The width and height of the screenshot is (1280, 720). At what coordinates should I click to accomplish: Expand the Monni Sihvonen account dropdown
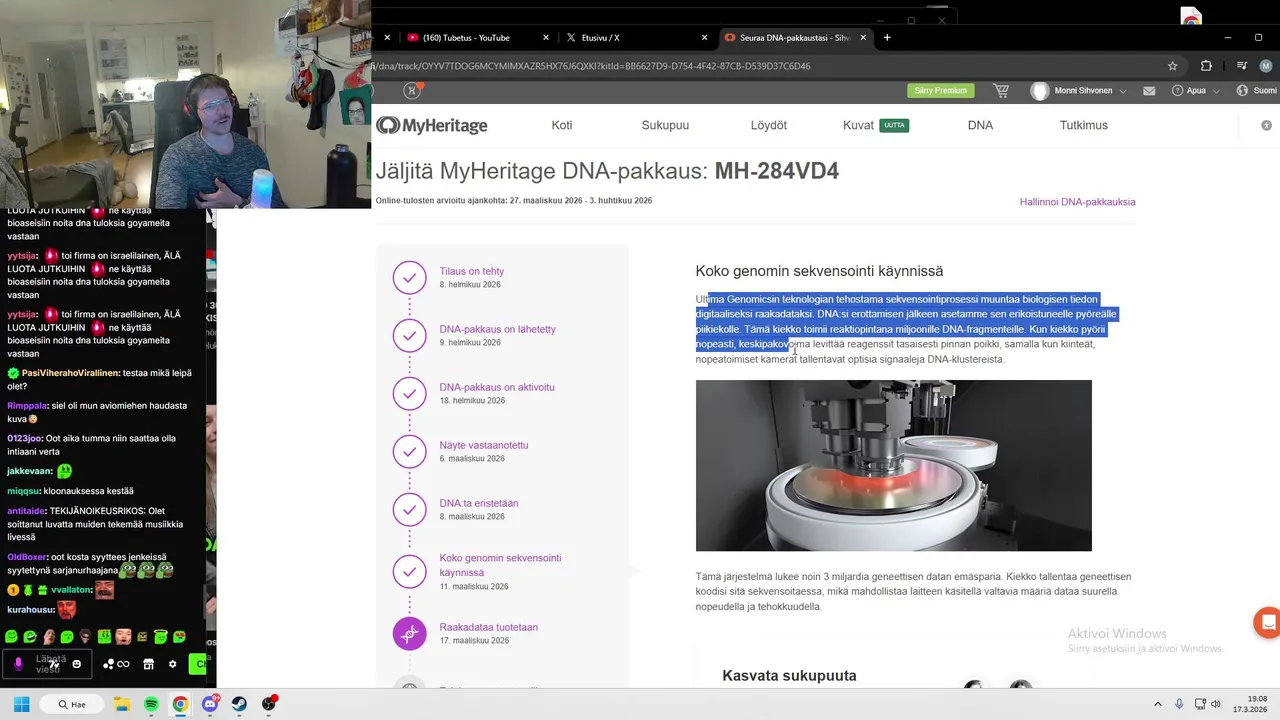point(1123,91)
